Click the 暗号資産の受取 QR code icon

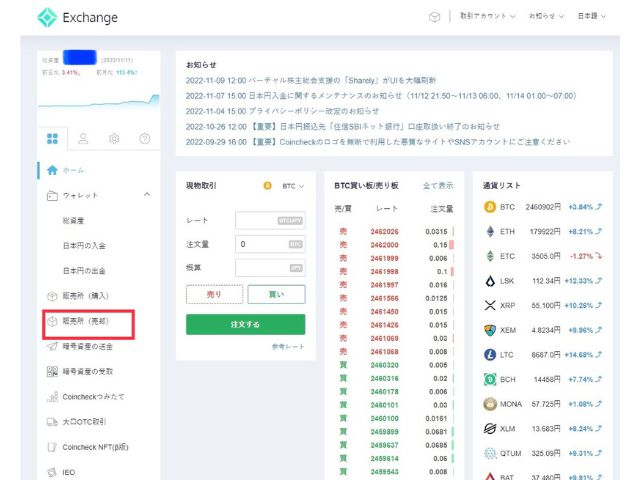(52, 371)
